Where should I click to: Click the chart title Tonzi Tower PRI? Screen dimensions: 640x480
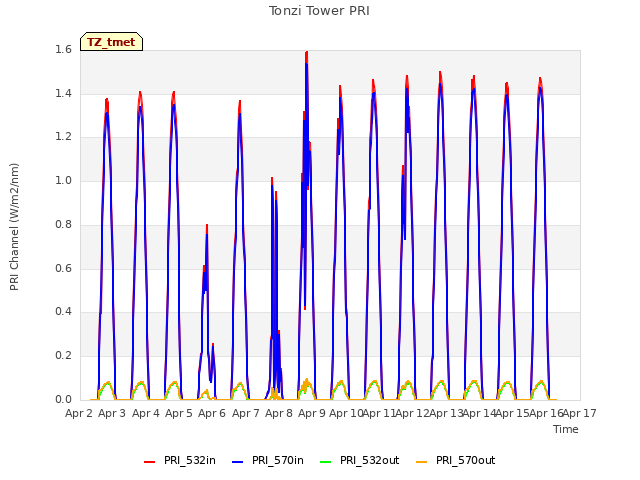[x=319, y=11]
